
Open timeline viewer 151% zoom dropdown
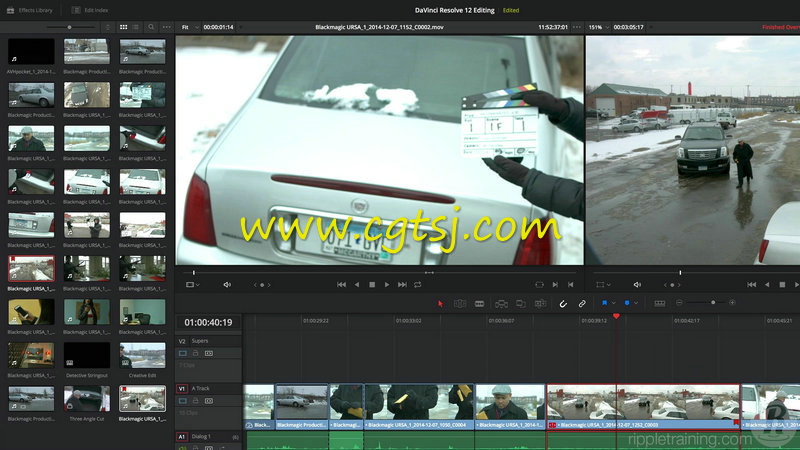pyautogui.click(x=599, y=27)
